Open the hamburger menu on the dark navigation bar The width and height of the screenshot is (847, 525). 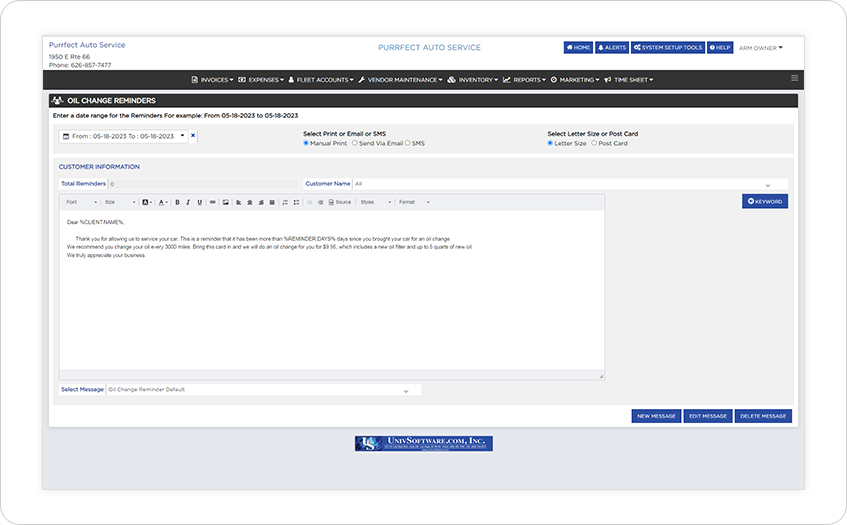tap(795, 78)
